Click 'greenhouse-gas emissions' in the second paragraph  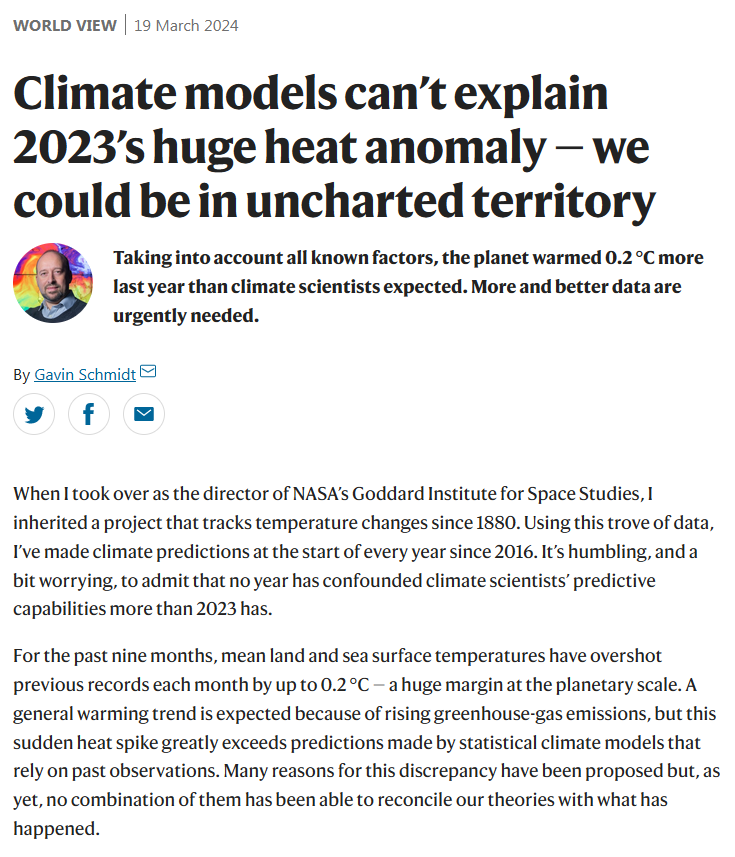[x=530, y=714]
